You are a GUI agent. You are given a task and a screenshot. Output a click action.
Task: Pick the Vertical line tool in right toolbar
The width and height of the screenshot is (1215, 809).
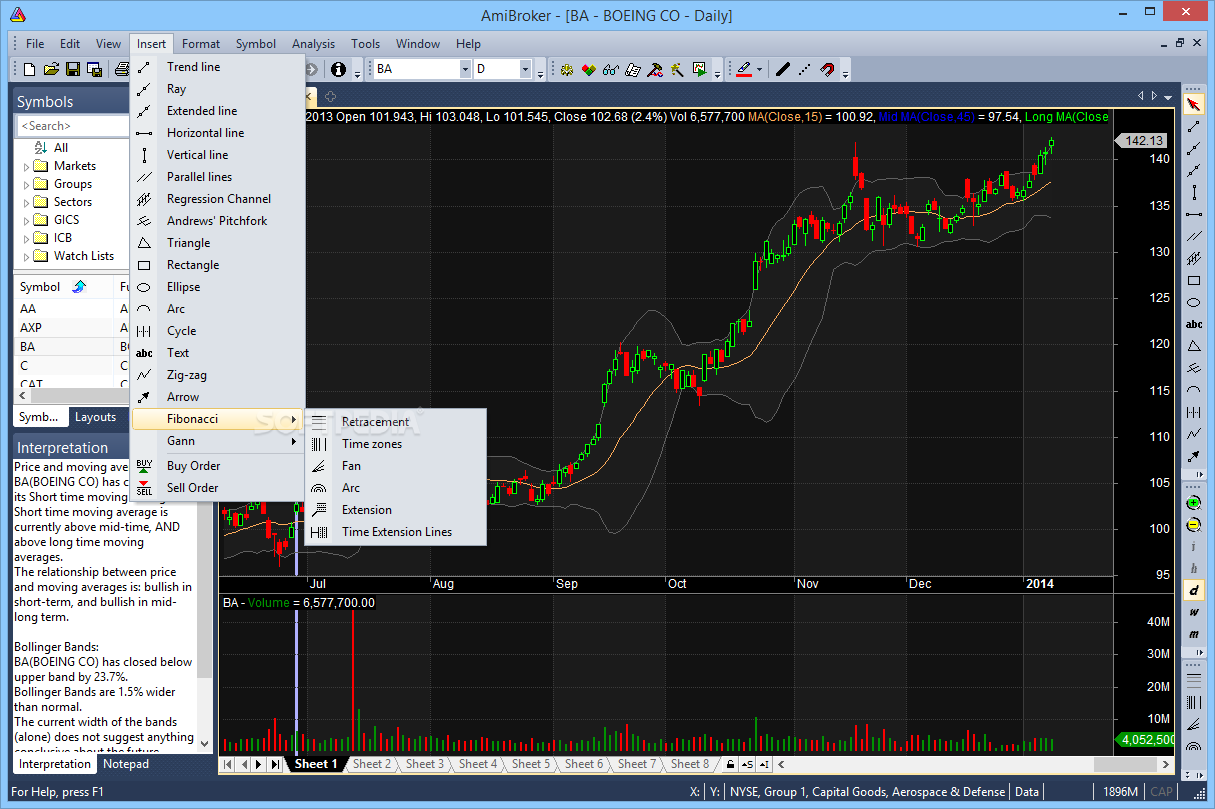click(x=1194, y=192)
